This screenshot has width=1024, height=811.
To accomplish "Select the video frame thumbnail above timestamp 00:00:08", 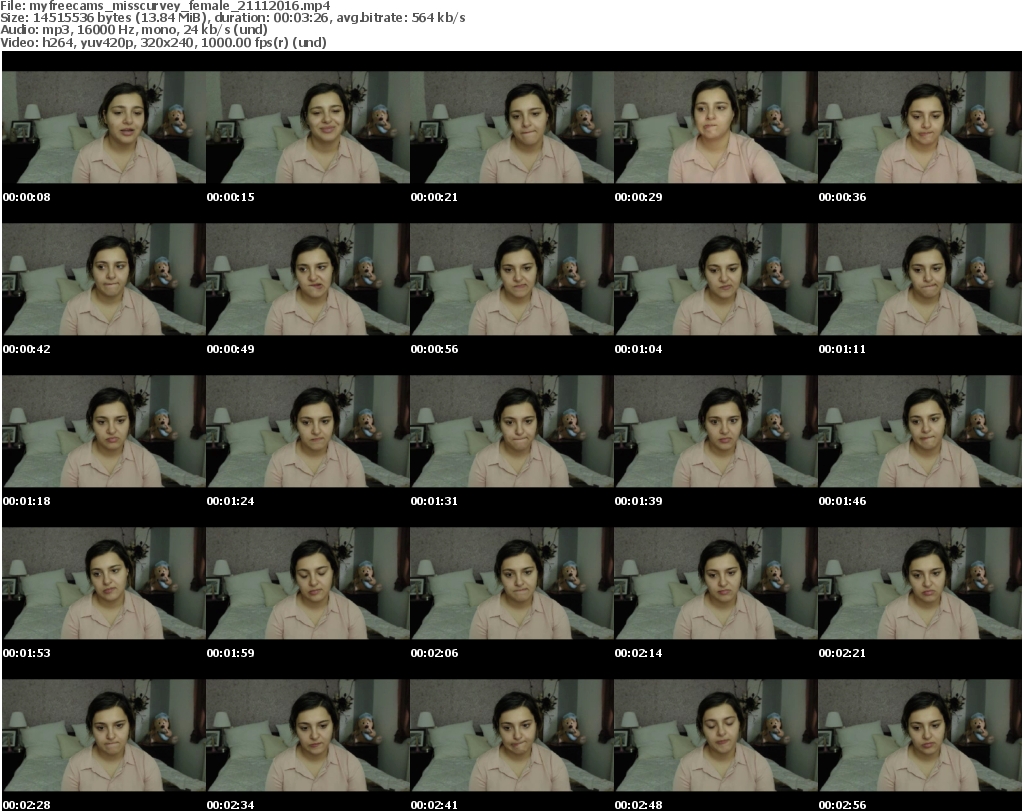I will [x=104, y=127].
